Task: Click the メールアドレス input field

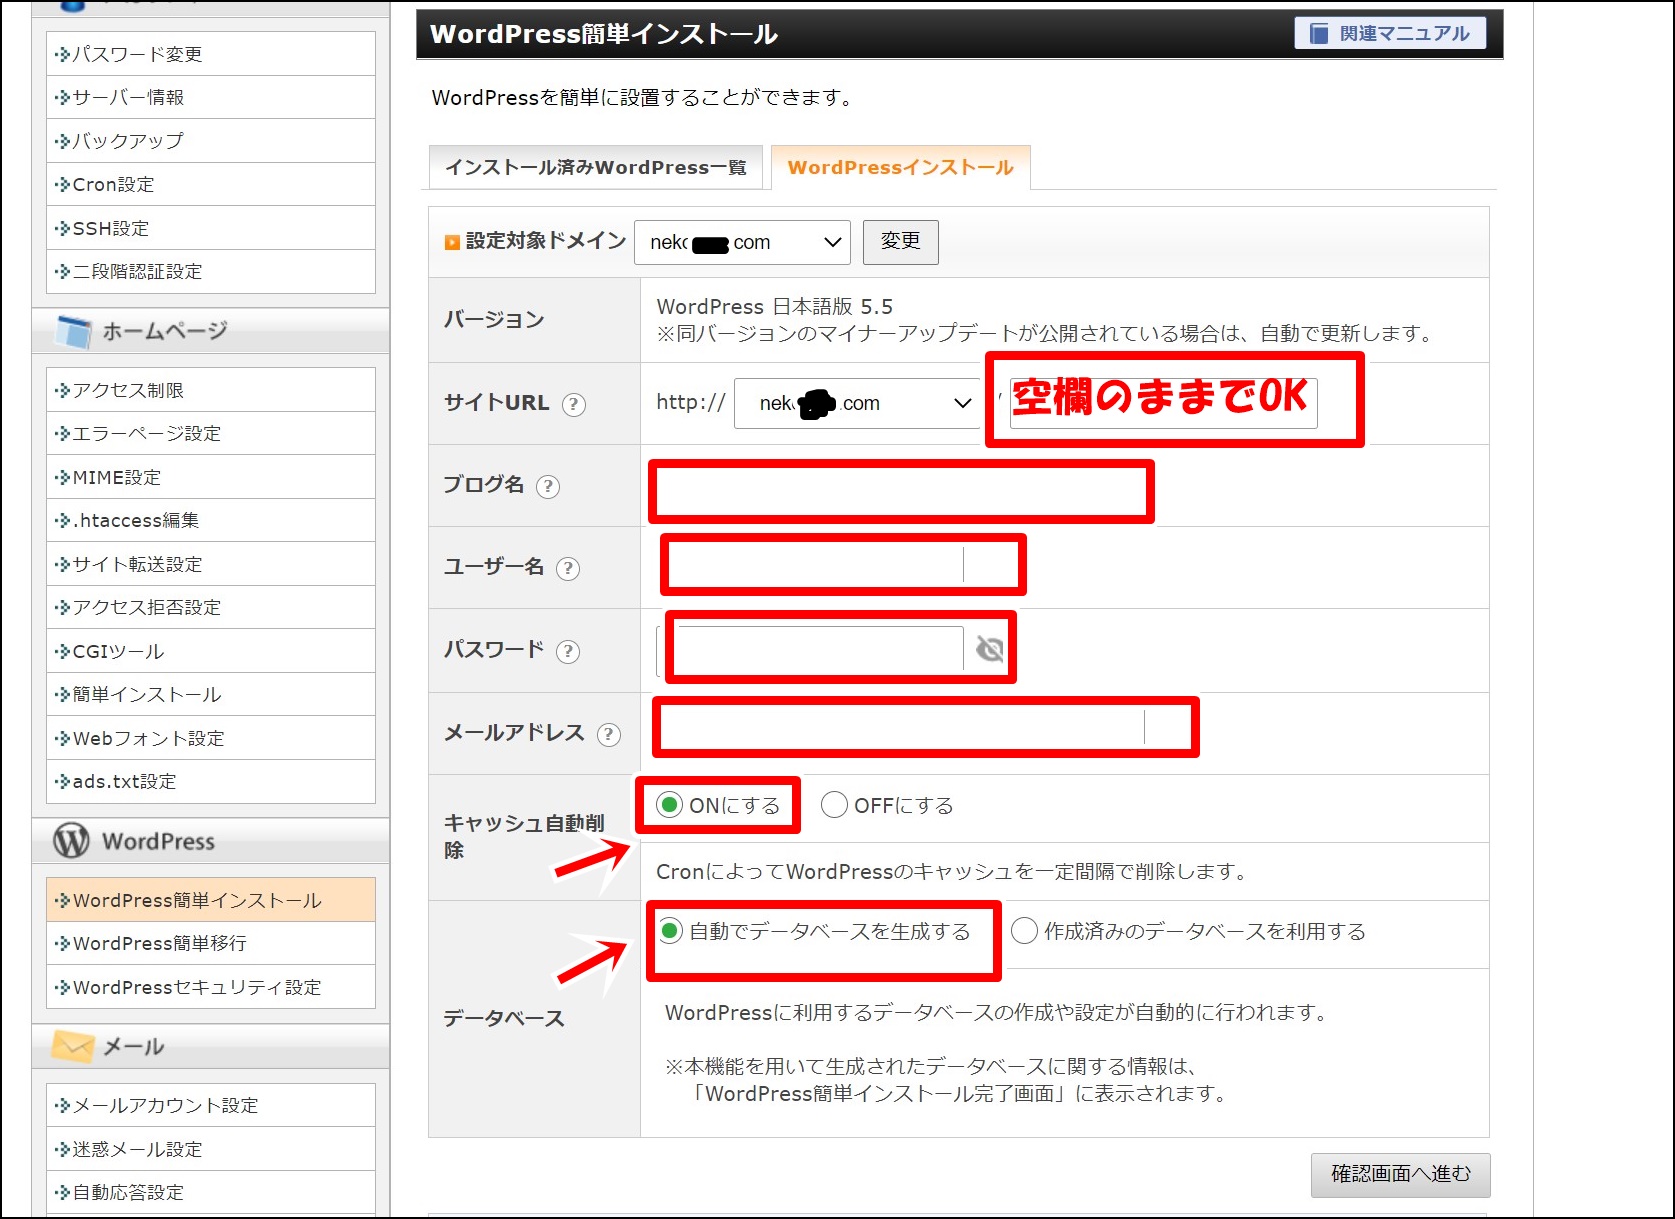Action: point(925,727)
